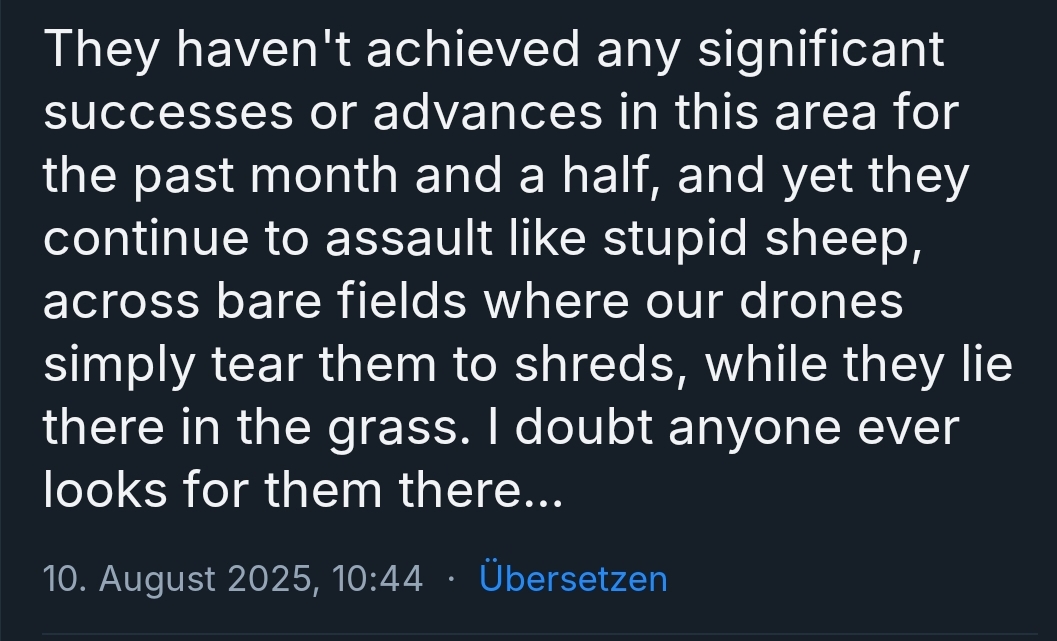
Task: Click the word "month" in the third line
Action: [x=324, y=175]
